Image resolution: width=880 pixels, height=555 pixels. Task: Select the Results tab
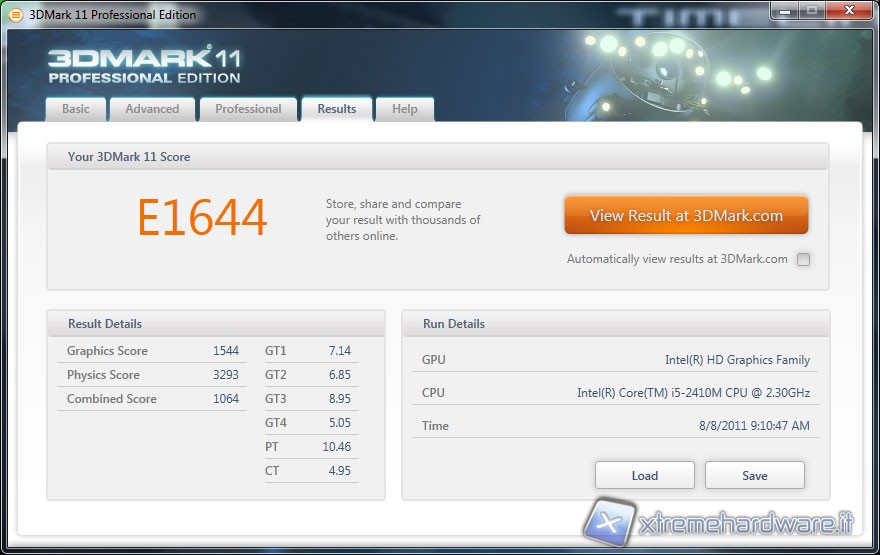(x=336, y=109)
